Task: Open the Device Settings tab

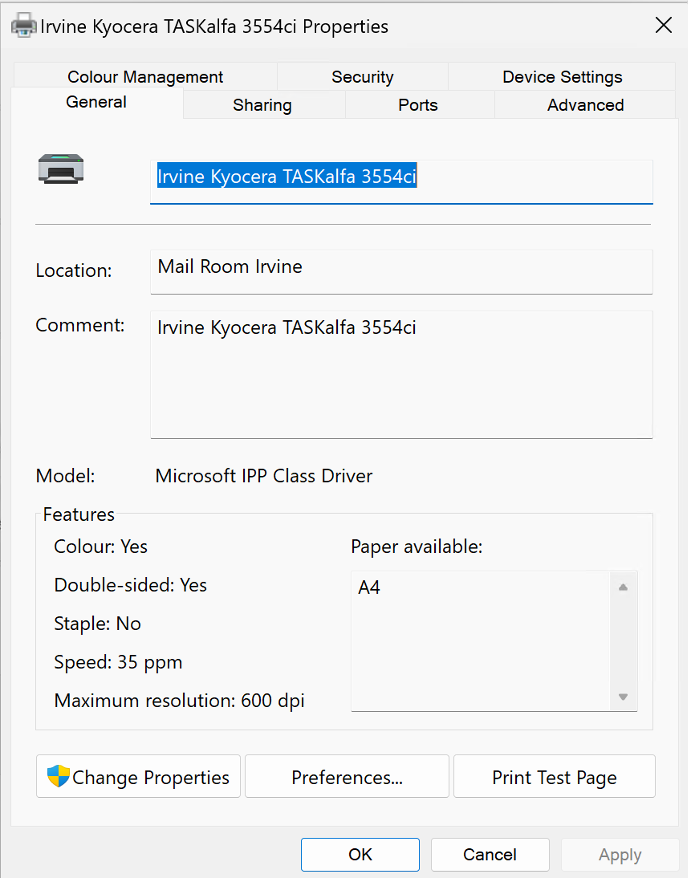Action: (x=562, y=77)
